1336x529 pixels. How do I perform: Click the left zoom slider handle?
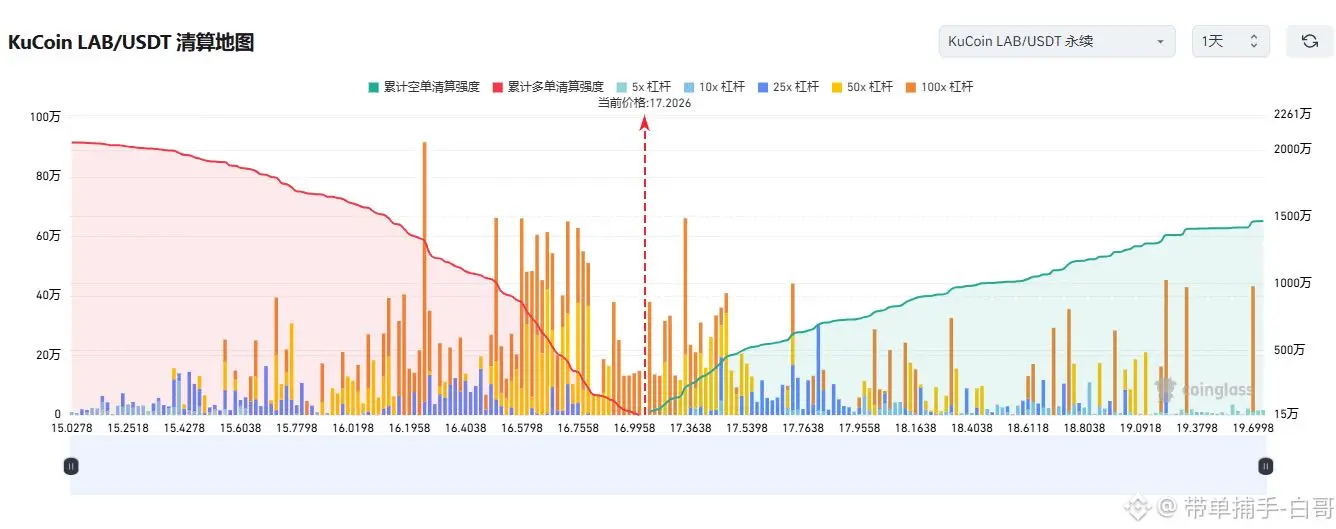point(71,465)
